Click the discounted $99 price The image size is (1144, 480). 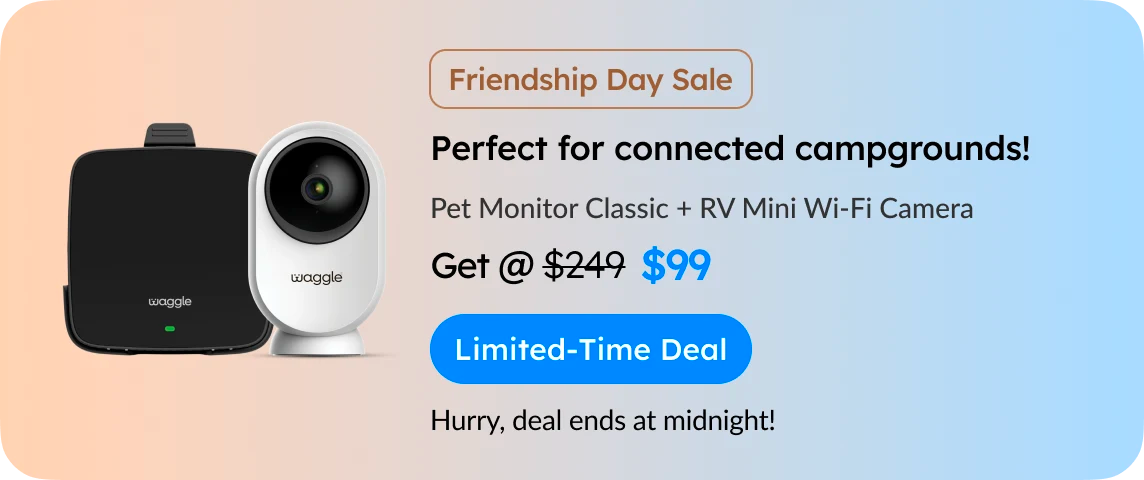pyautogui.click(x=676, y=266)
